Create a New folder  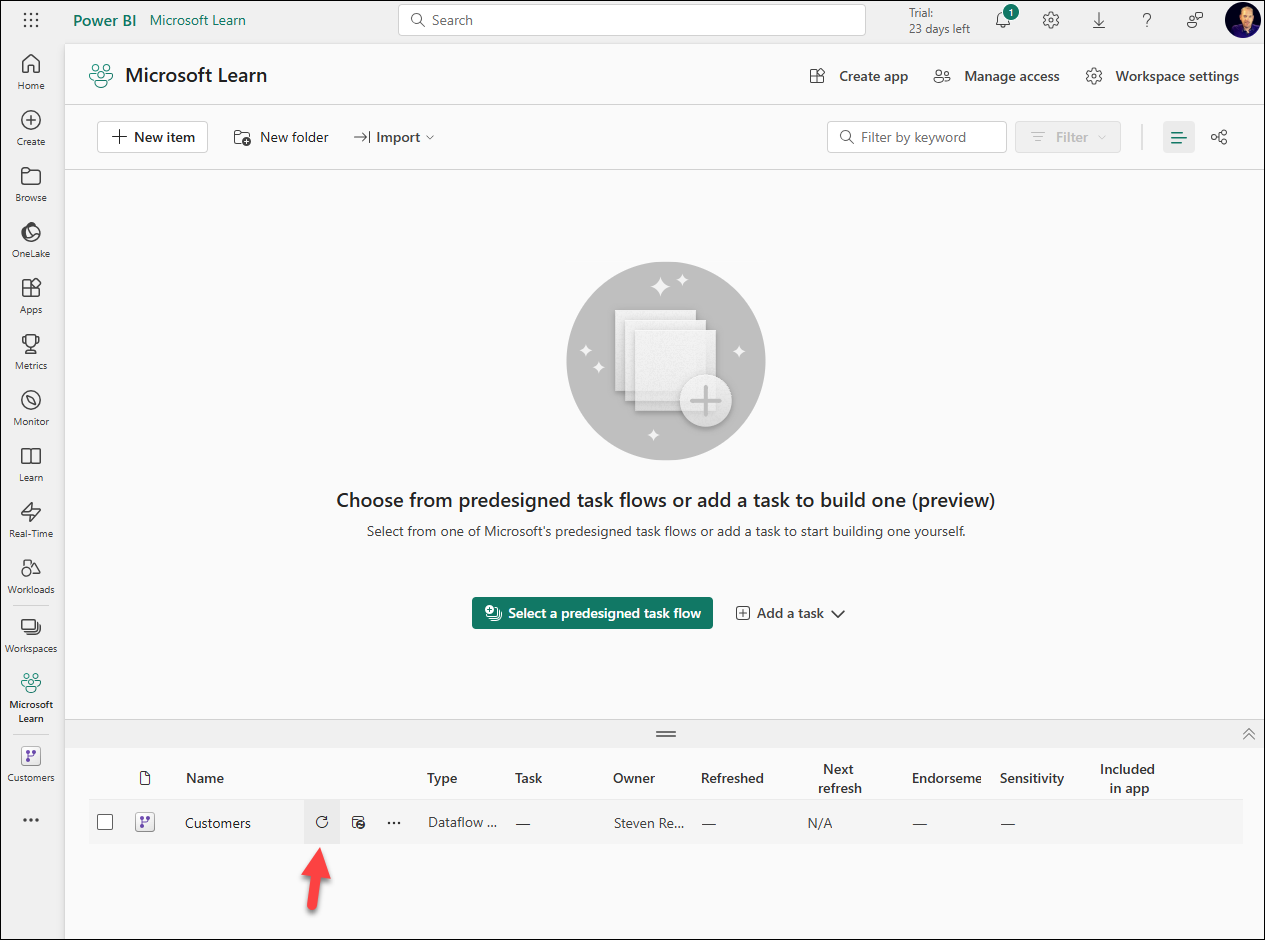coord(281,137)
